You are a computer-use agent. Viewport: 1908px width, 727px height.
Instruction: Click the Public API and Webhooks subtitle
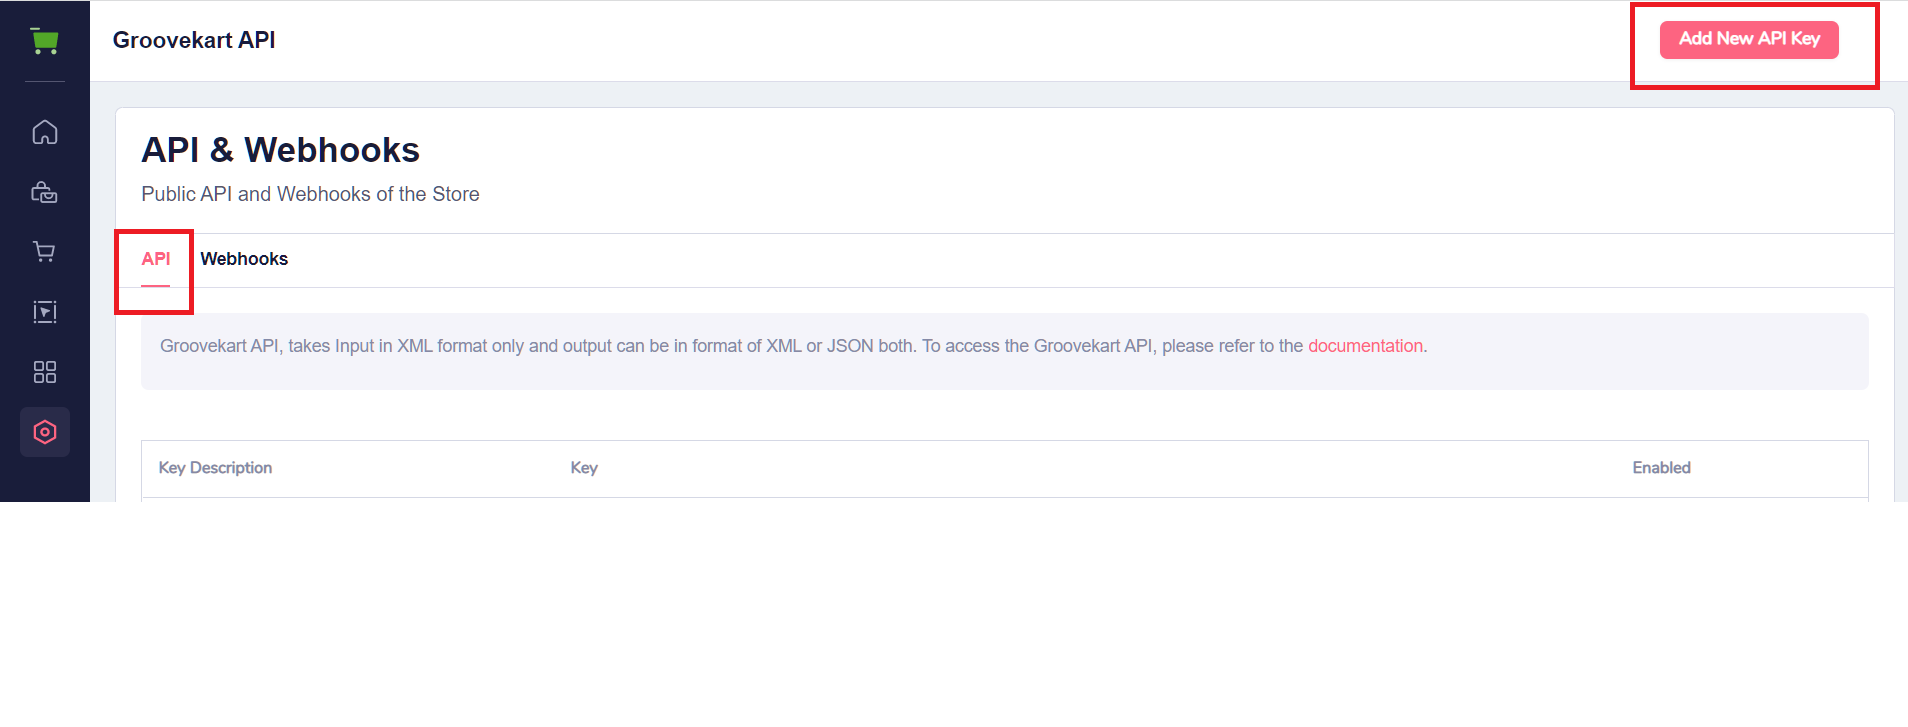[x=310, y=194]
